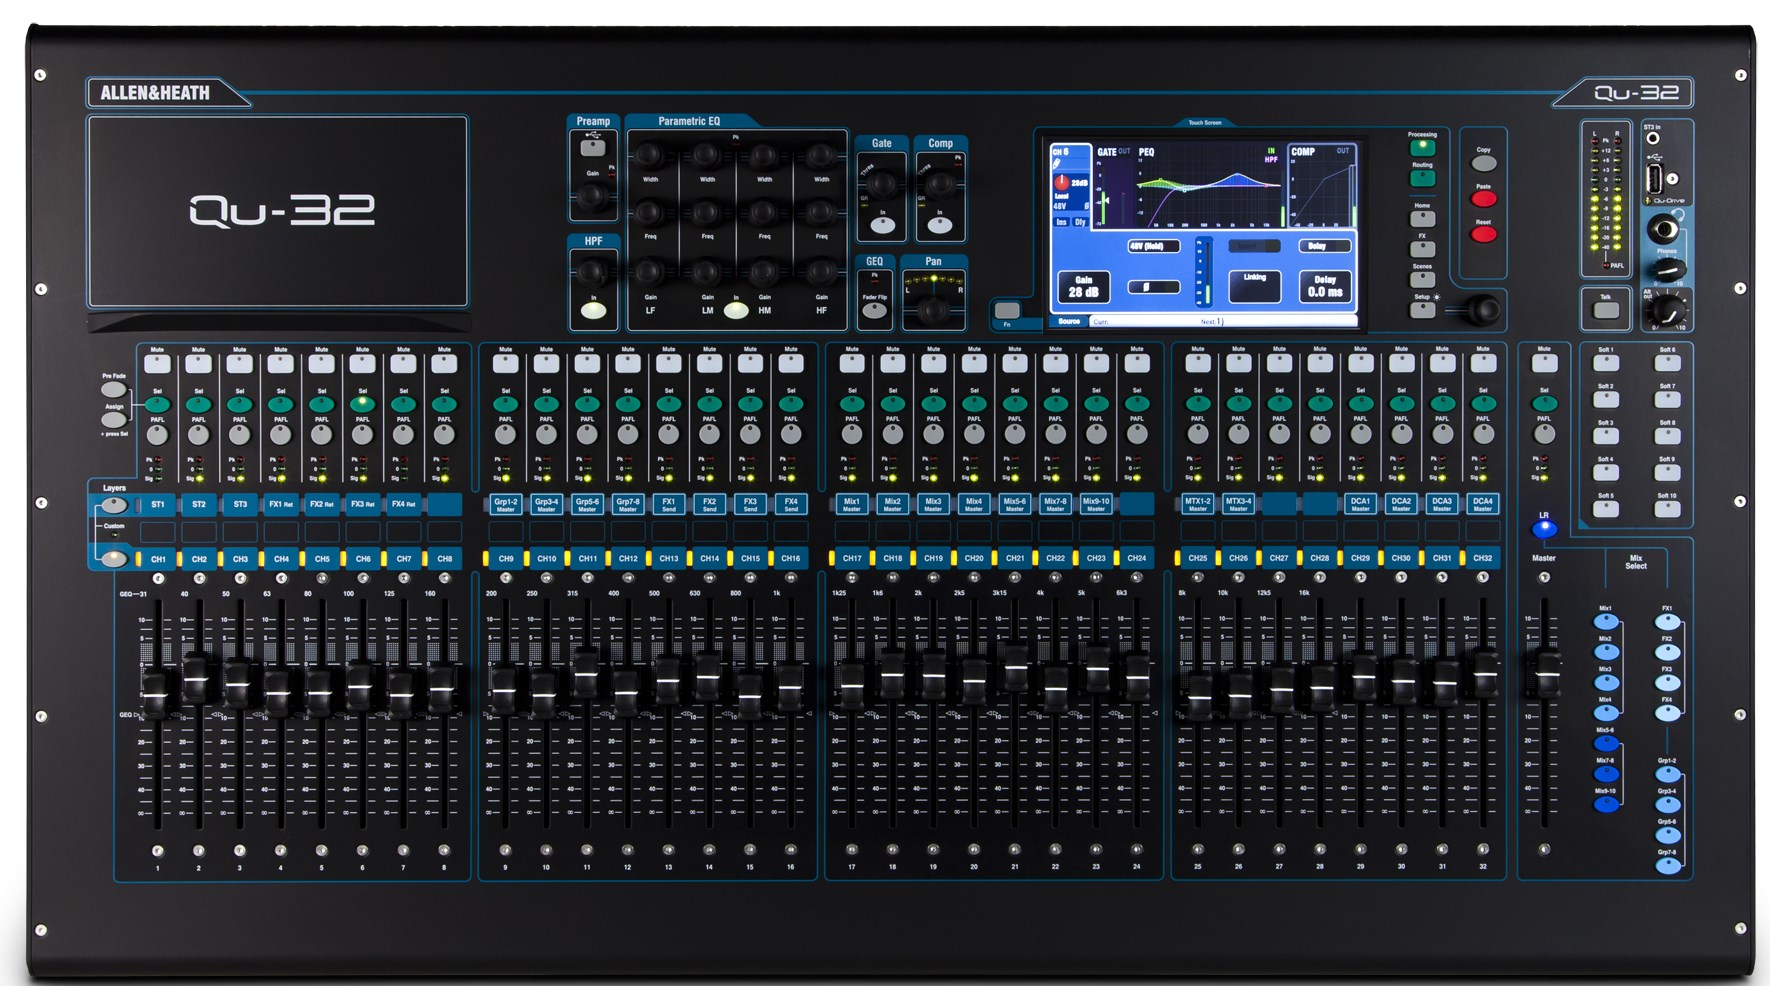Tap the PEQ curve display on screen
Screen dimensions: 1770x986
coord(1210,187)
